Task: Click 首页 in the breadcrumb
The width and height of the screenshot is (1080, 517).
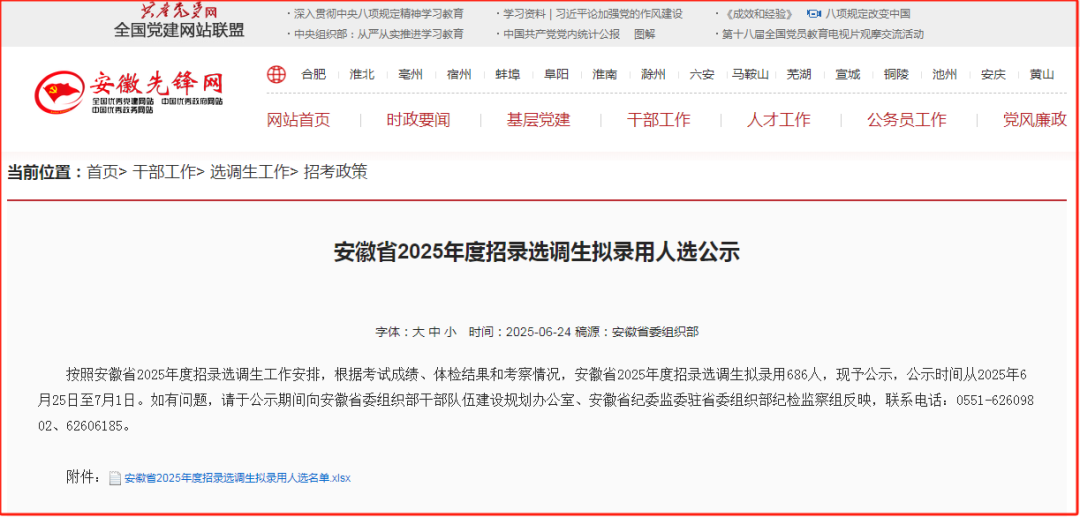Action: pos(102,172)
